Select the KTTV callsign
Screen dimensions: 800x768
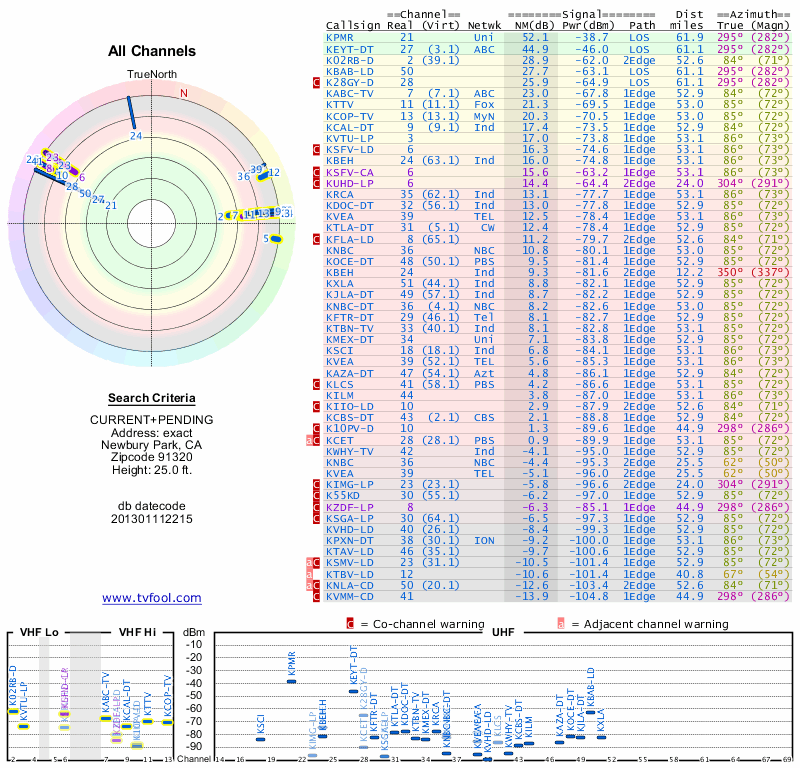[338, 105]
